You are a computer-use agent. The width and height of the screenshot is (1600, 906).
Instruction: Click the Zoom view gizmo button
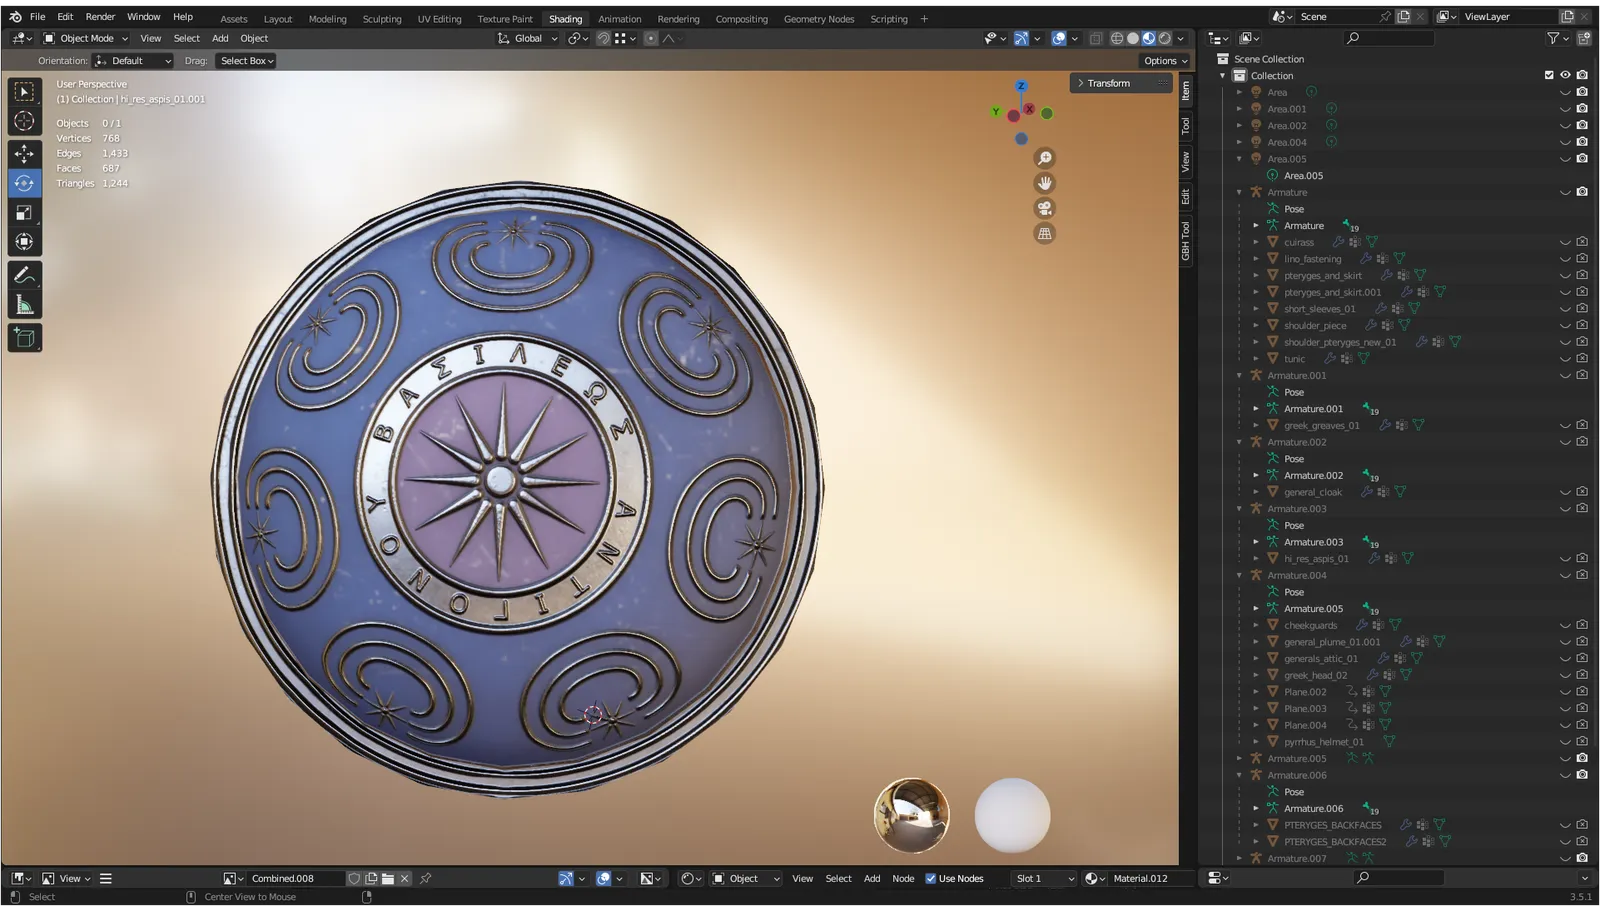tap(1045, 158)
